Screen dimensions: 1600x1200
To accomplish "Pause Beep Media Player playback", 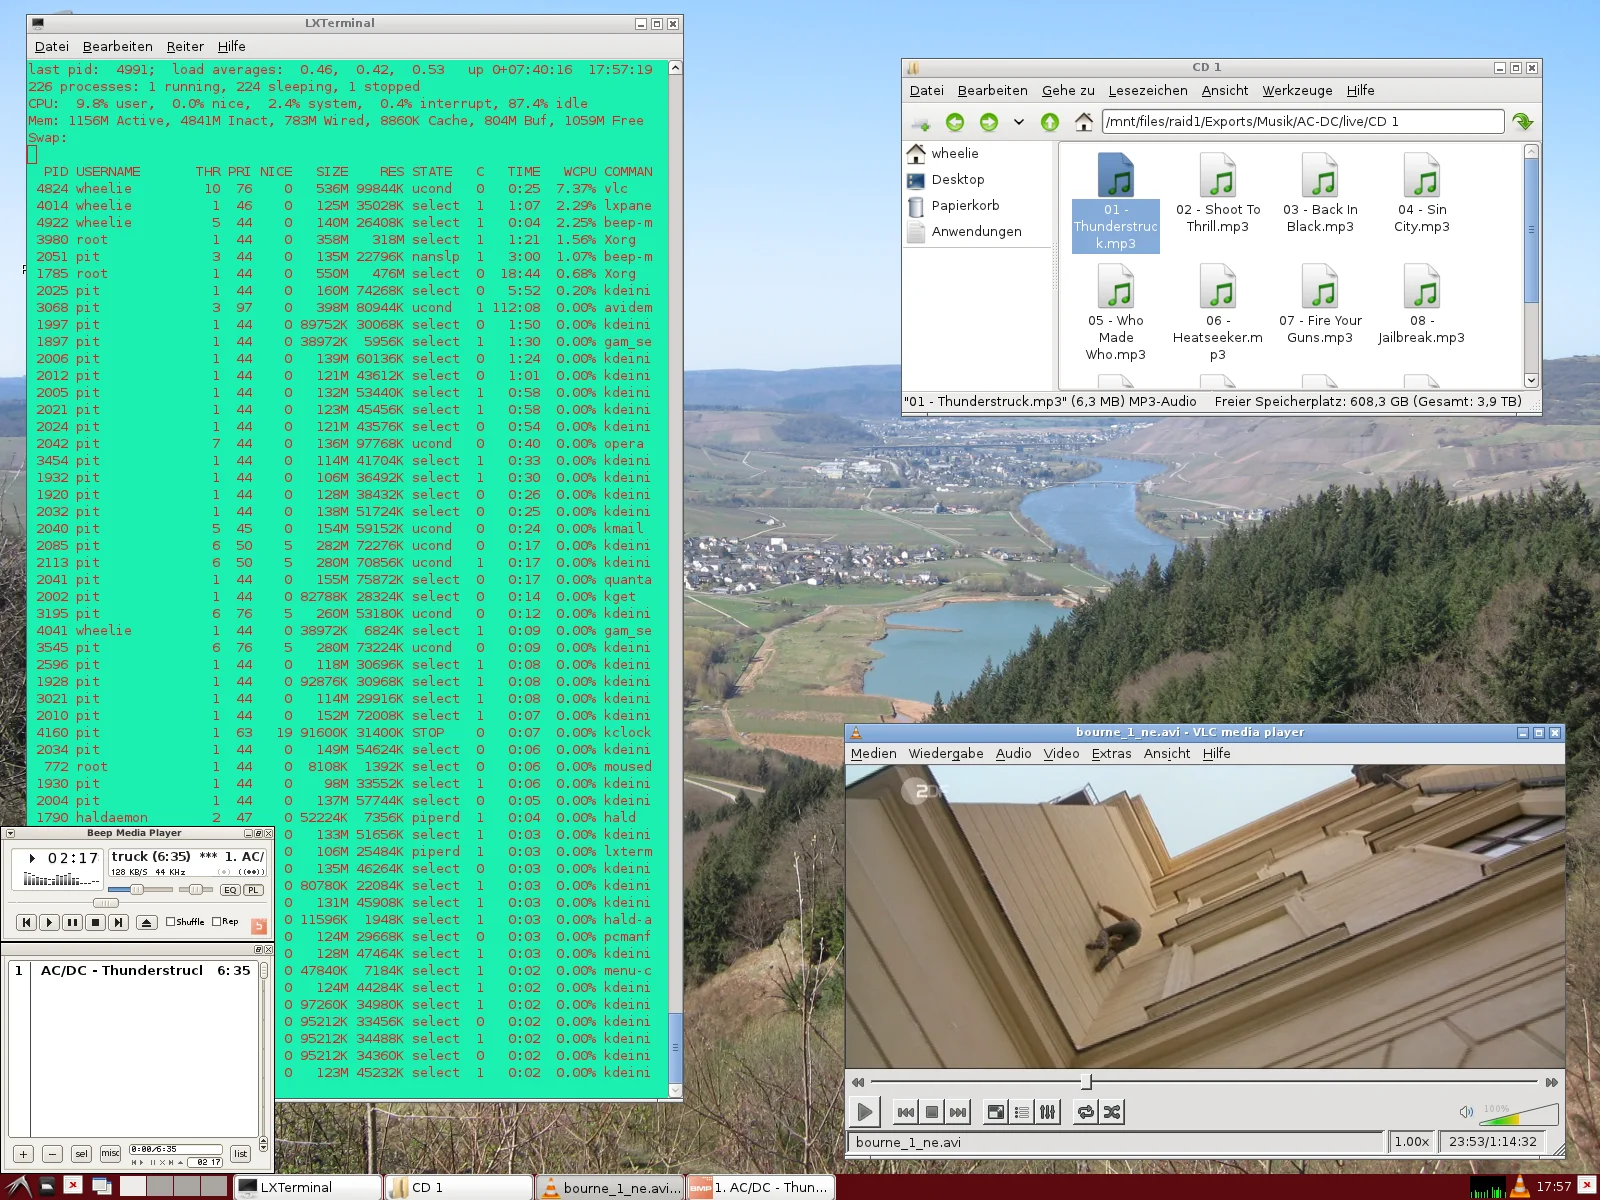I will pos(72,922).
